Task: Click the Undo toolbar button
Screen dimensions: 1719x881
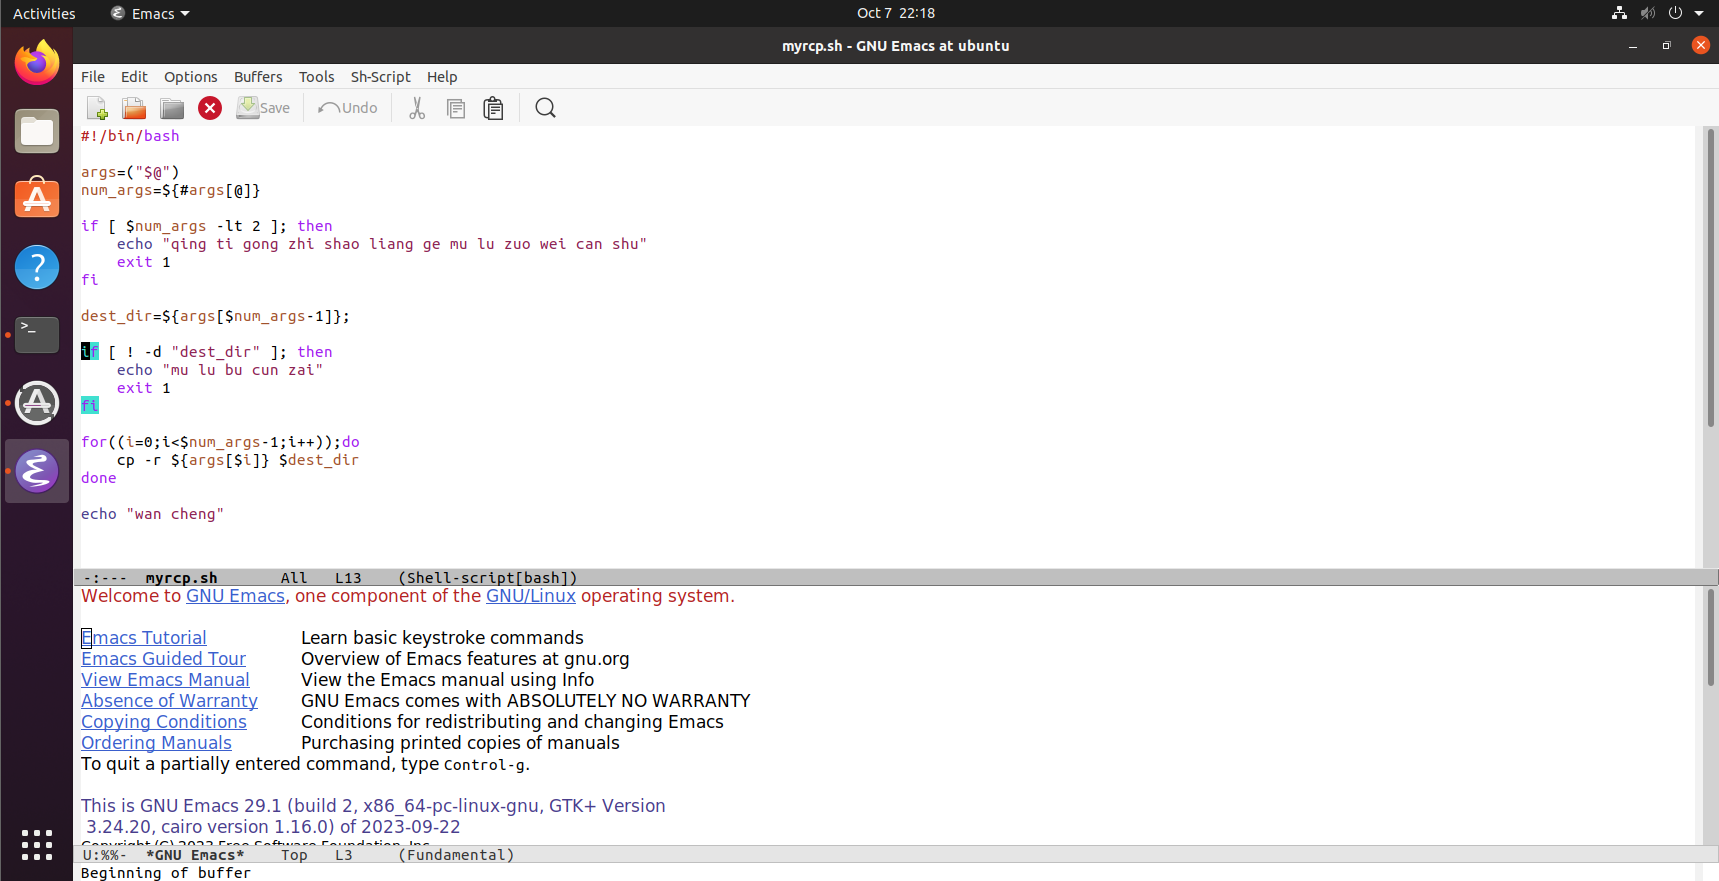Action: coord(347,108)
